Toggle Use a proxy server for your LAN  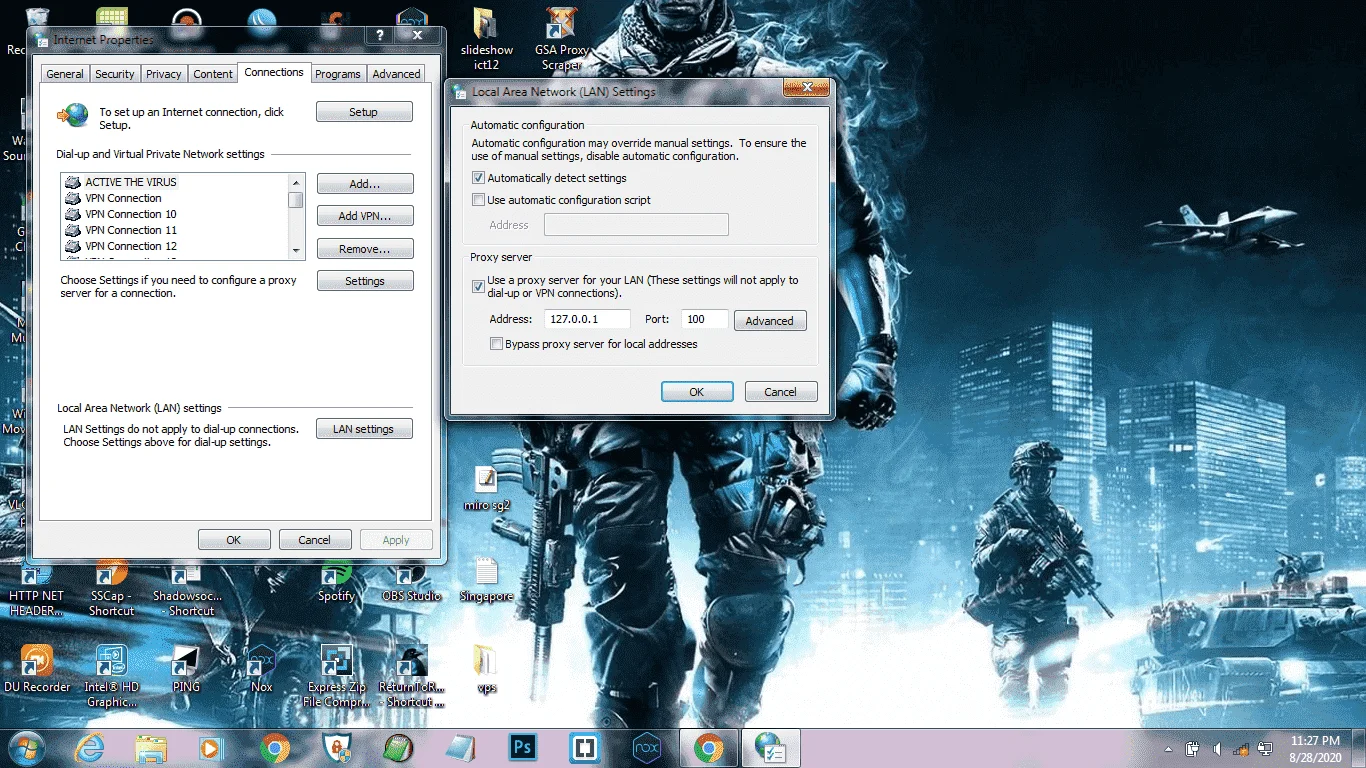(479, 286)
